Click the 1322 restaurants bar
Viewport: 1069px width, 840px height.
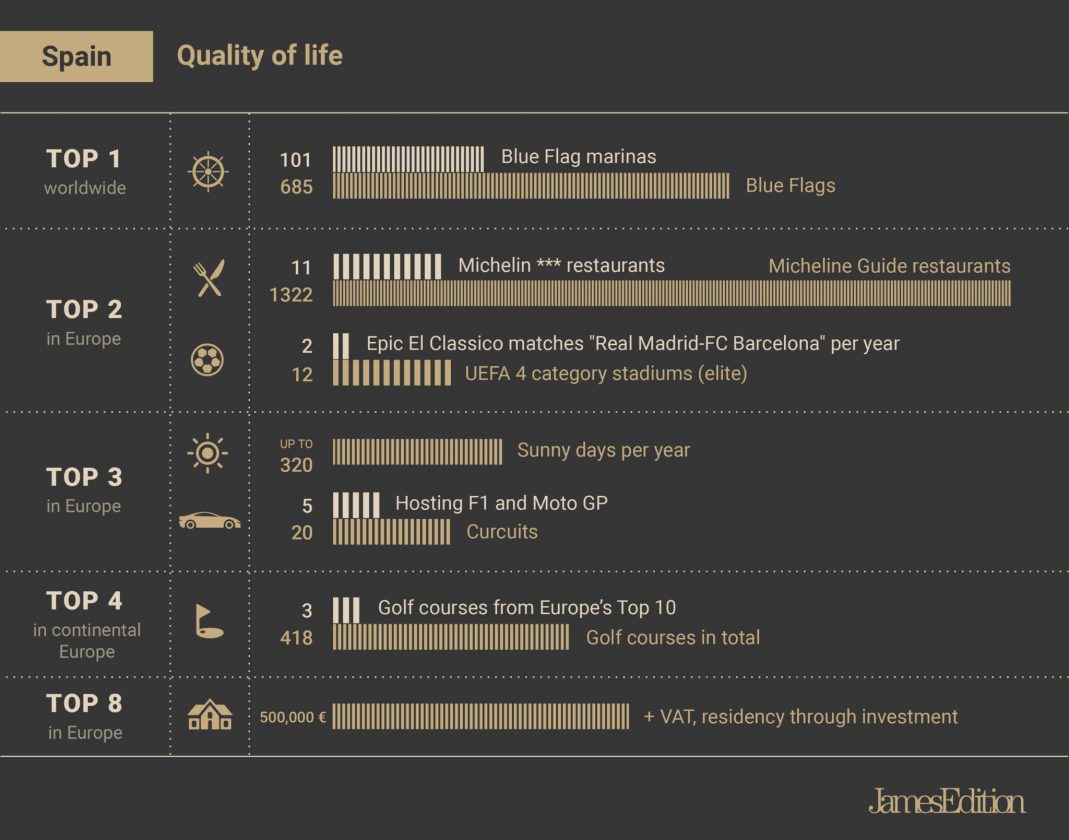671,294
